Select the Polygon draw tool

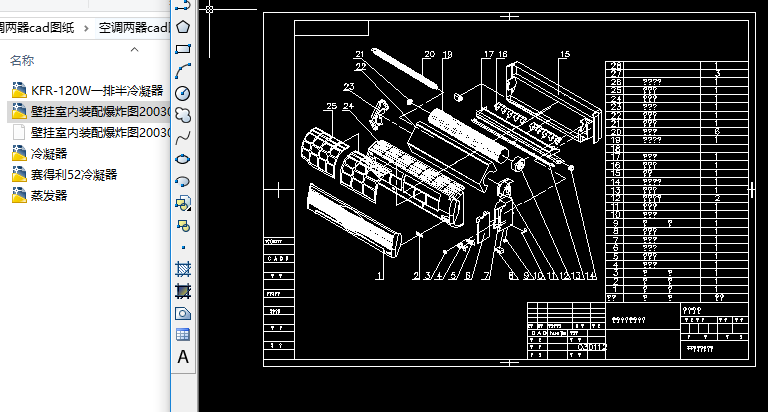click(x=183, y=27)
